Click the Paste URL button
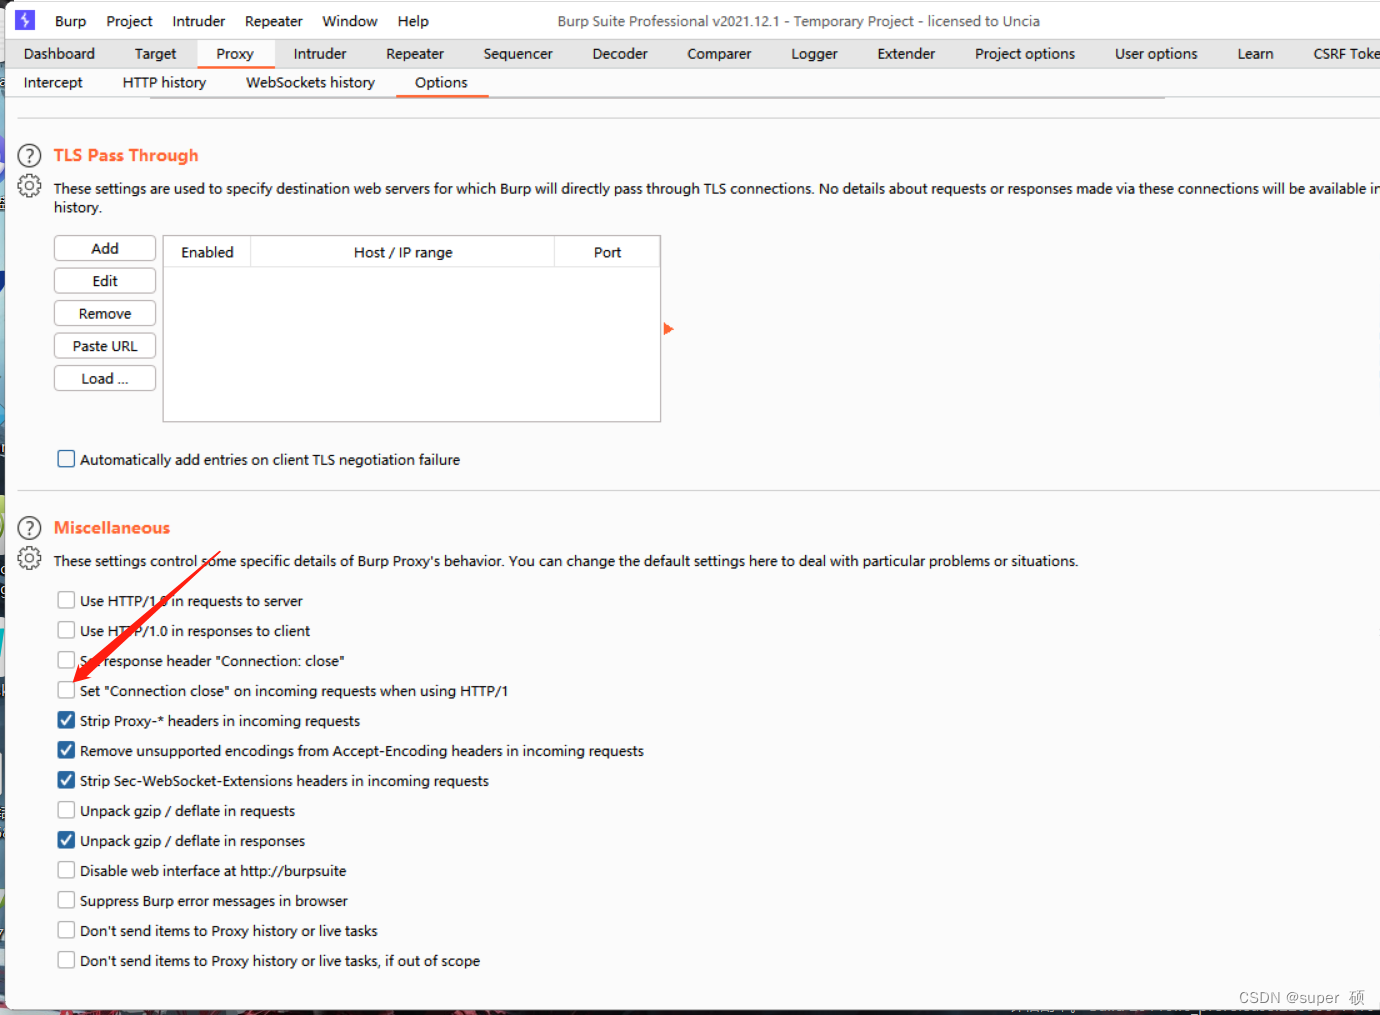The height and width of the screenshot is (1015, 1380). click(x=105, y=346)
